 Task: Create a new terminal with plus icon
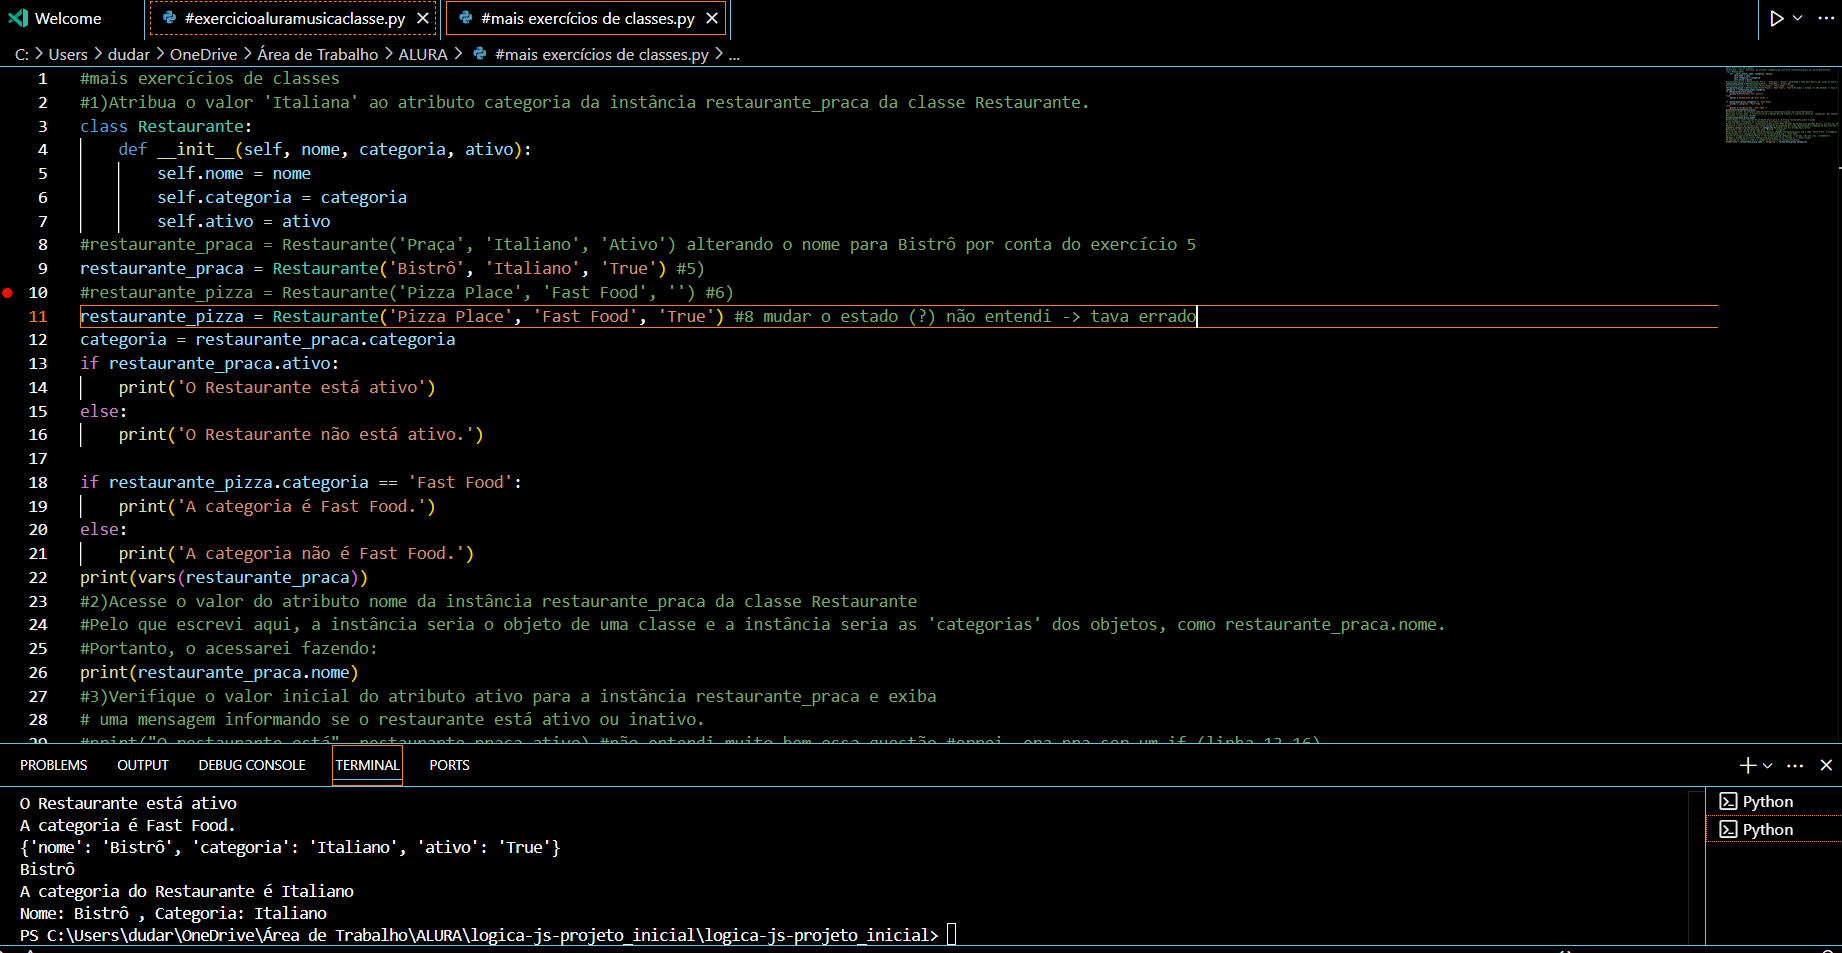click(x=1747, y=765)
